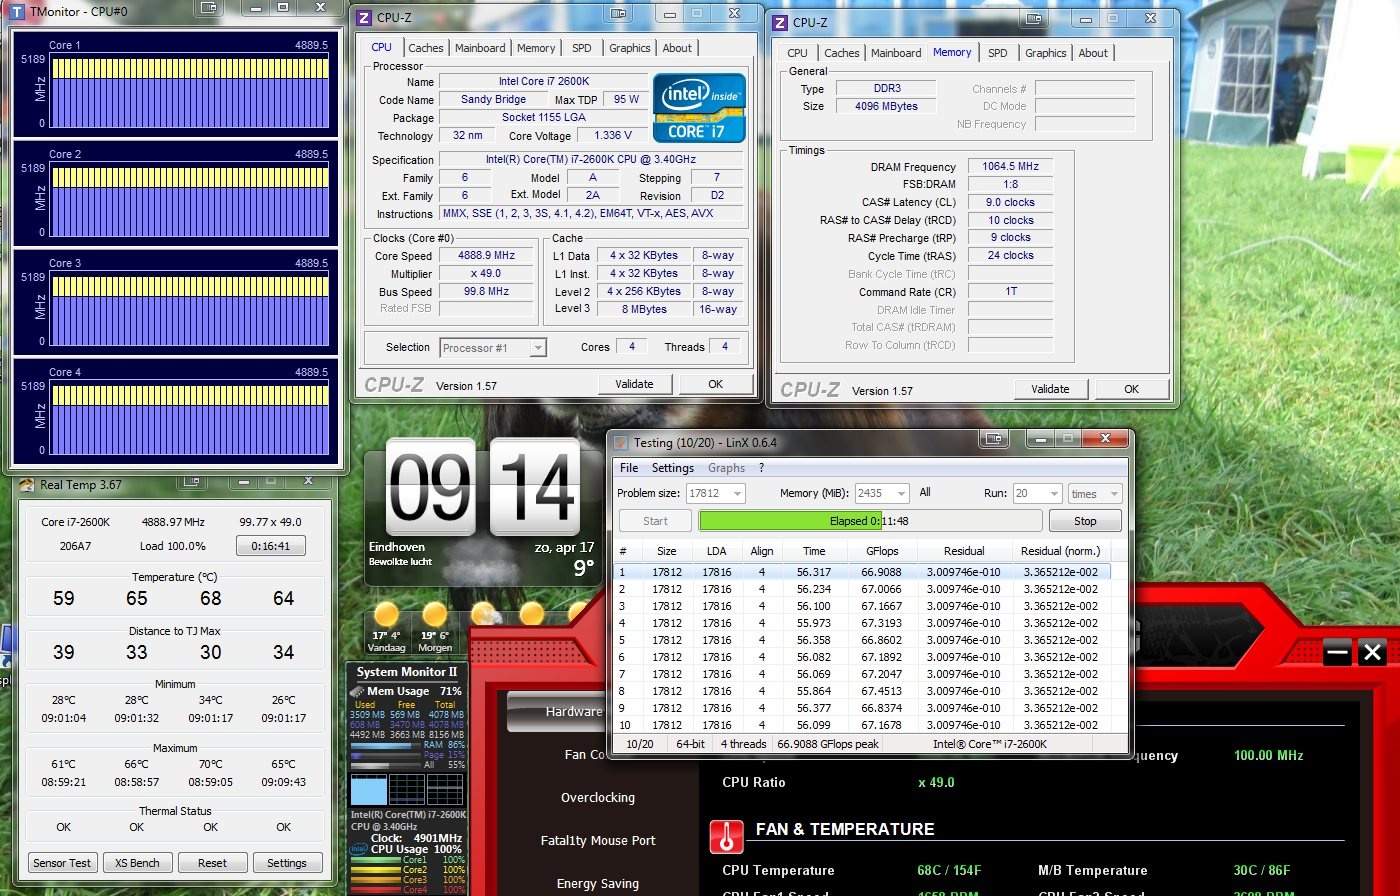1400x896 pixels.
Task: Click the Multiplier value x 49.0 in CPU-Z
Action: tap(486, 273)
